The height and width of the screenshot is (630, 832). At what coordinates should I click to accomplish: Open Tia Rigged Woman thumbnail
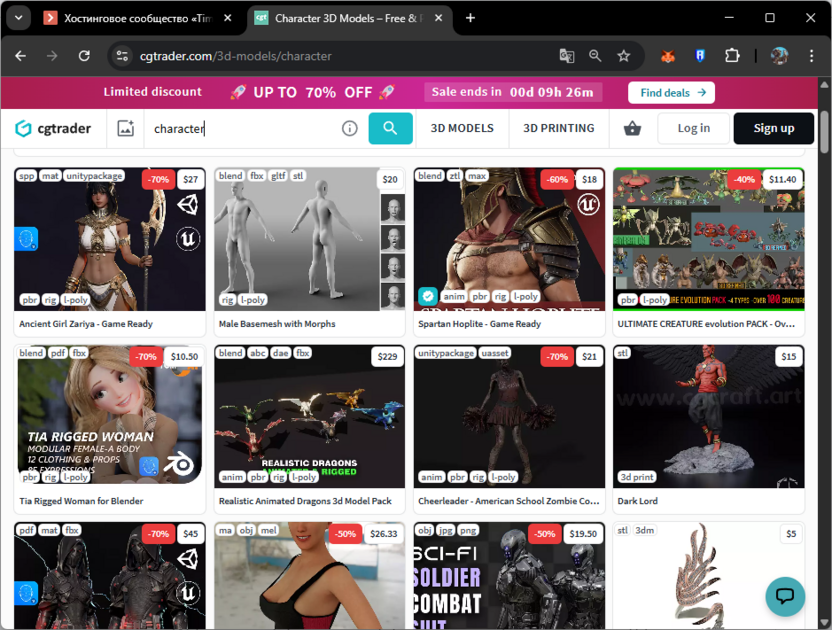(x=110, y=417)
